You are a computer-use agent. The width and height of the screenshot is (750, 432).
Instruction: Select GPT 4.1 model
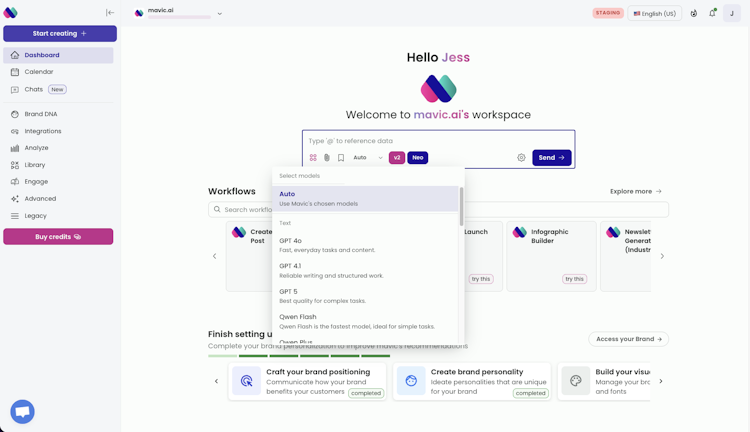tap(365, 270)
